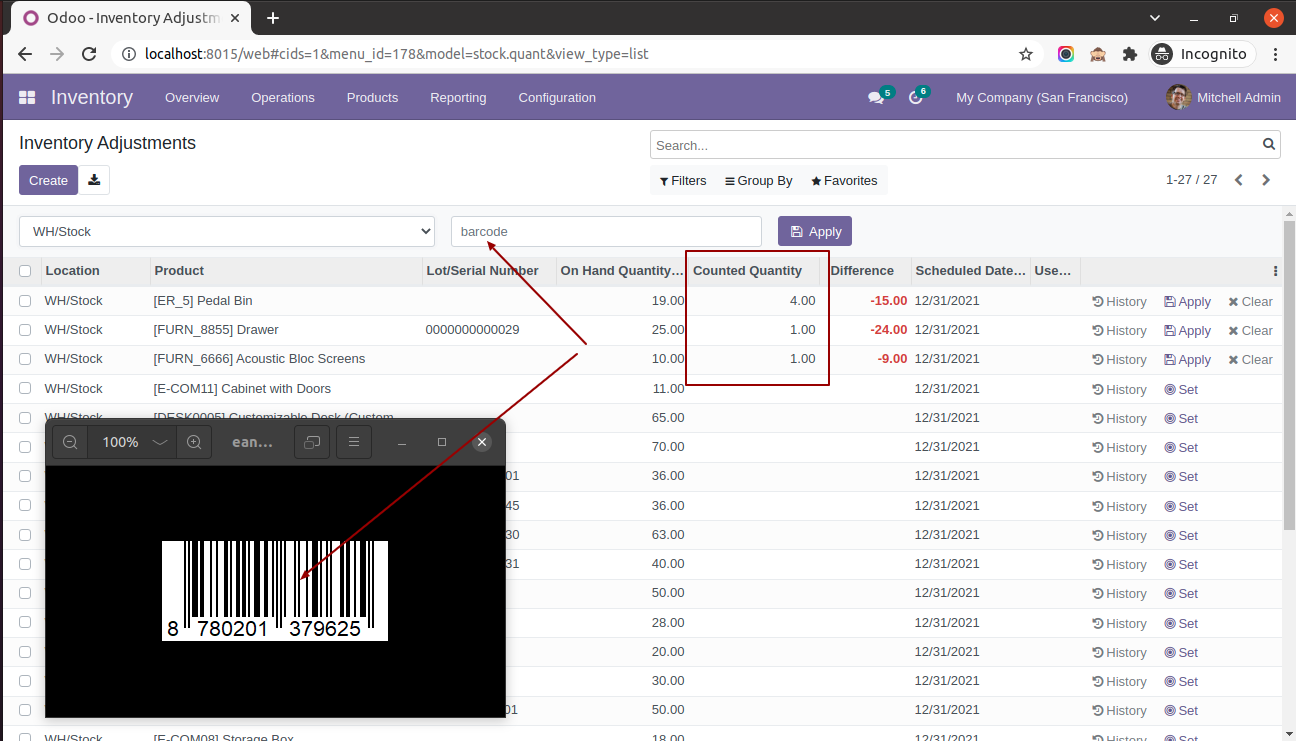Click the browser address bar URL
Viewport: 1296px width, 741px height.
tap(396, 54)
